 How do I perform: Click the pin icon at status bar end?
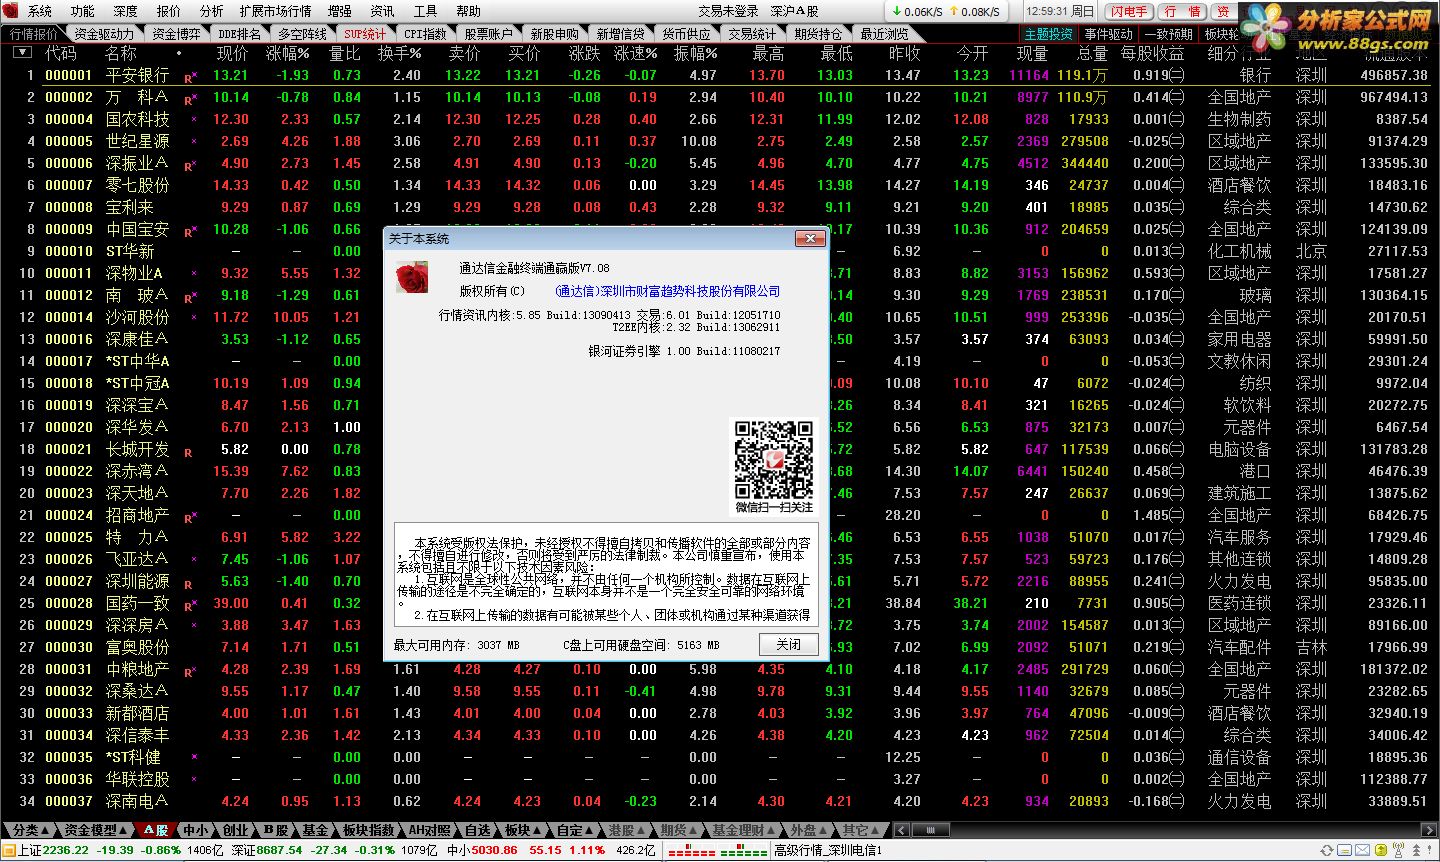click(x=1429, y=850)
